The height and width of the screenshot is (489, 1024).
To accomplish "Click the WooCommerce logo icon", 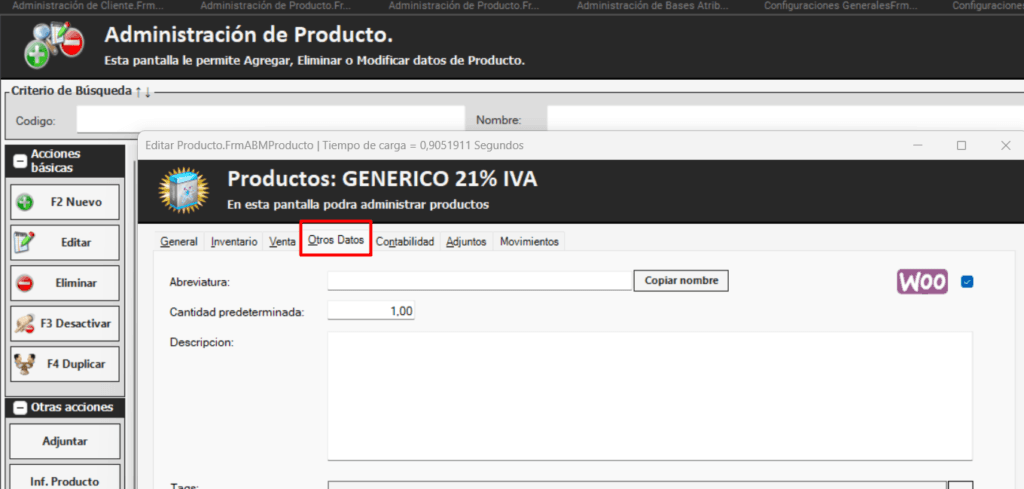I will (921, 282).
